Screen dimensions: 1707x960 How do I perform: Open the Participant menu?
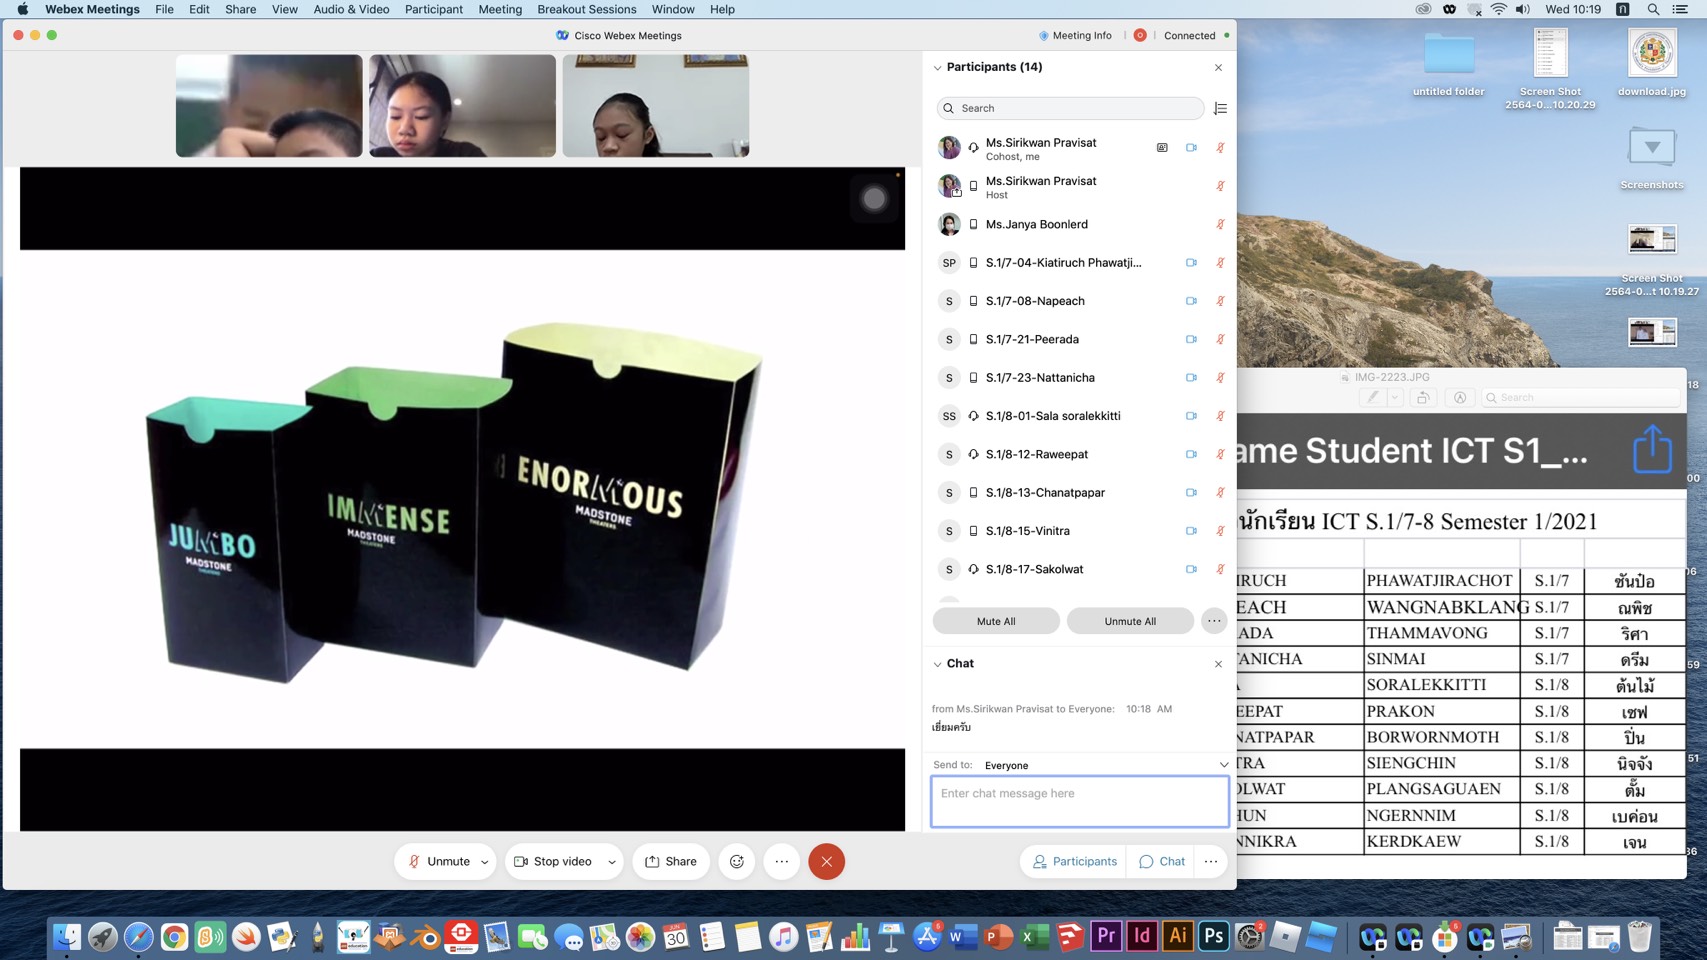433,9
